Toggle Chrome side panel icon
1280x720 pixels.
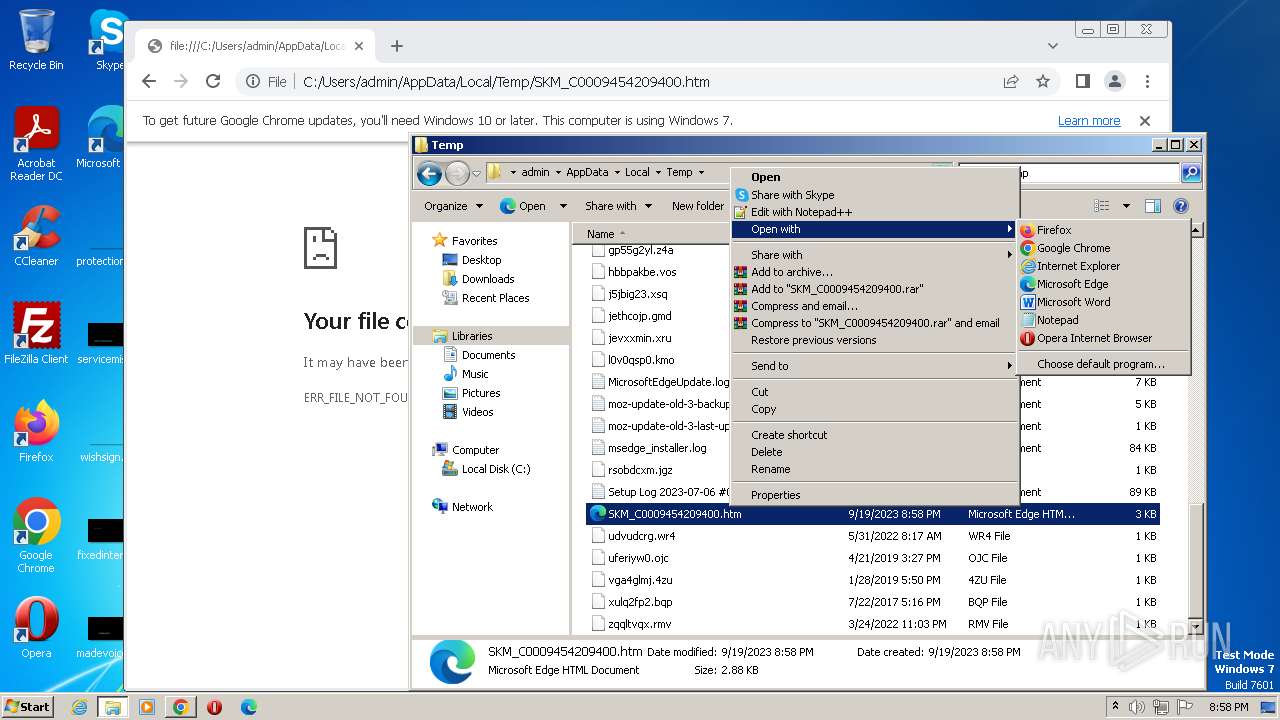[x=1082, y=82]
